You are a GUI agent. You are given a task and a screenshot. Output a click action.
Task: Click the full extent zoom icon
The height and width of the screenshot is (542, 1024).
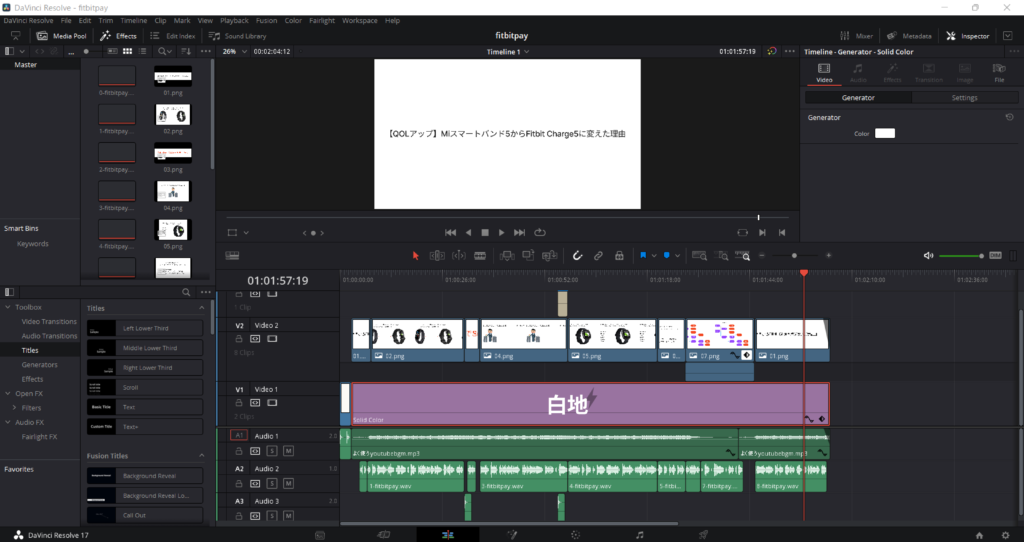pyautogui.click(x=699, y=256)
